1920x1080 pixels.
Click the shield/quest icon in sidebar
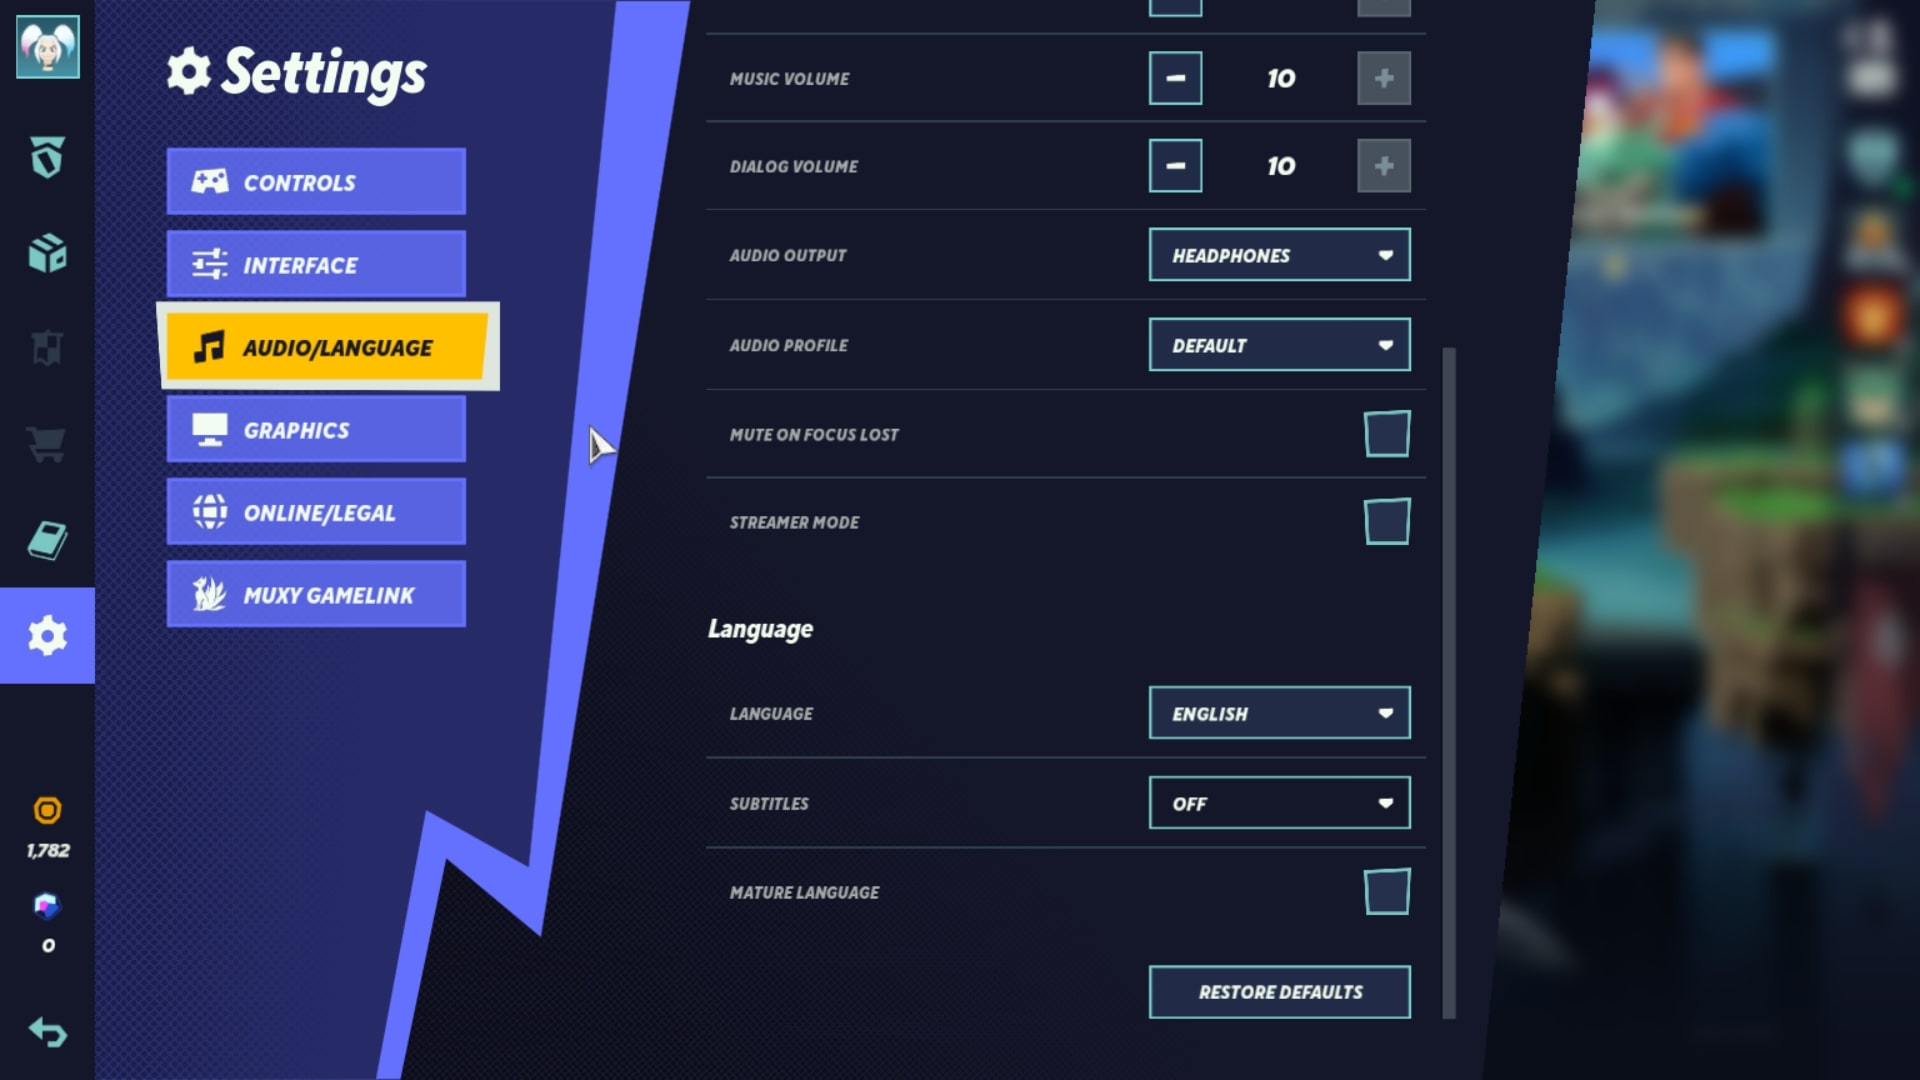47,157
